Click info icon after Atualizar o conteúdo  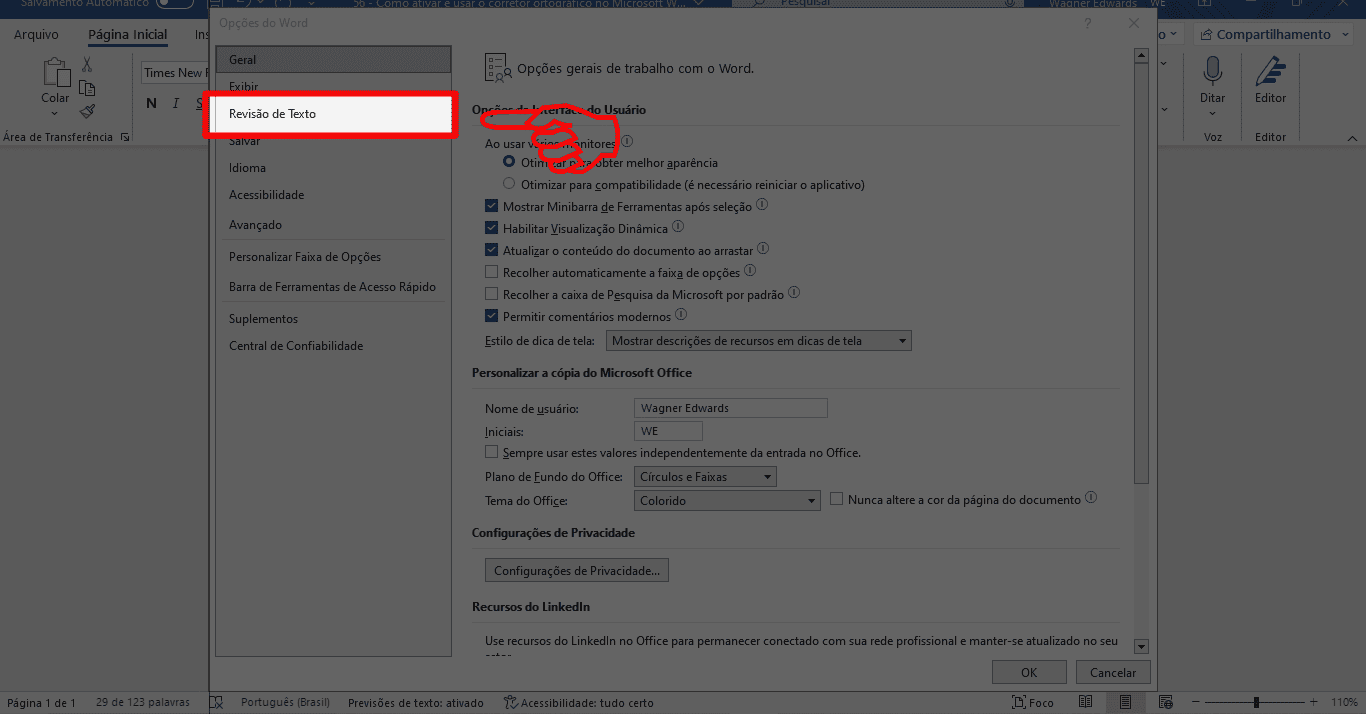(763, 248)
